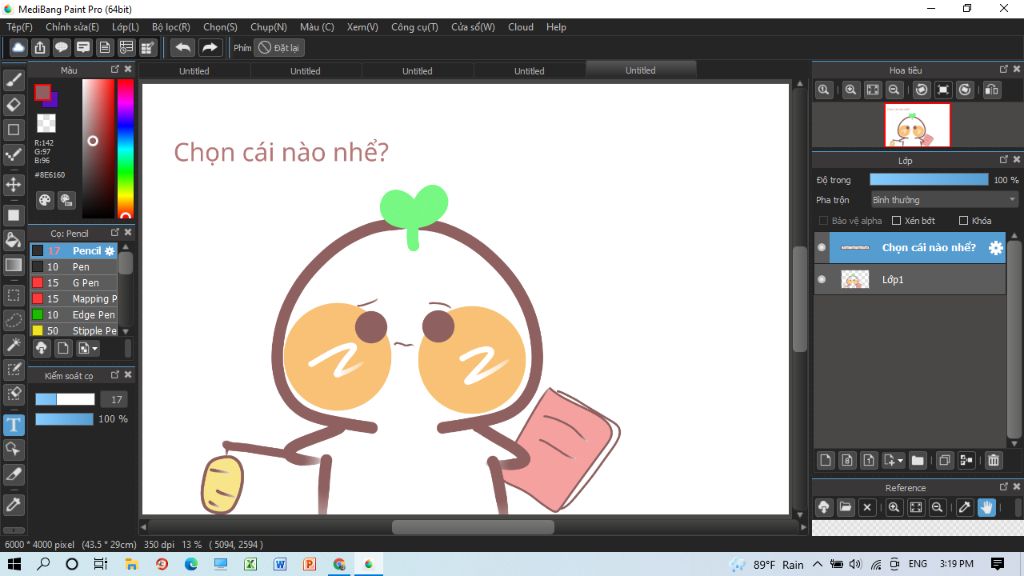Open the Lớp(L) menu
1024x576 pixels.
(125, 27)
